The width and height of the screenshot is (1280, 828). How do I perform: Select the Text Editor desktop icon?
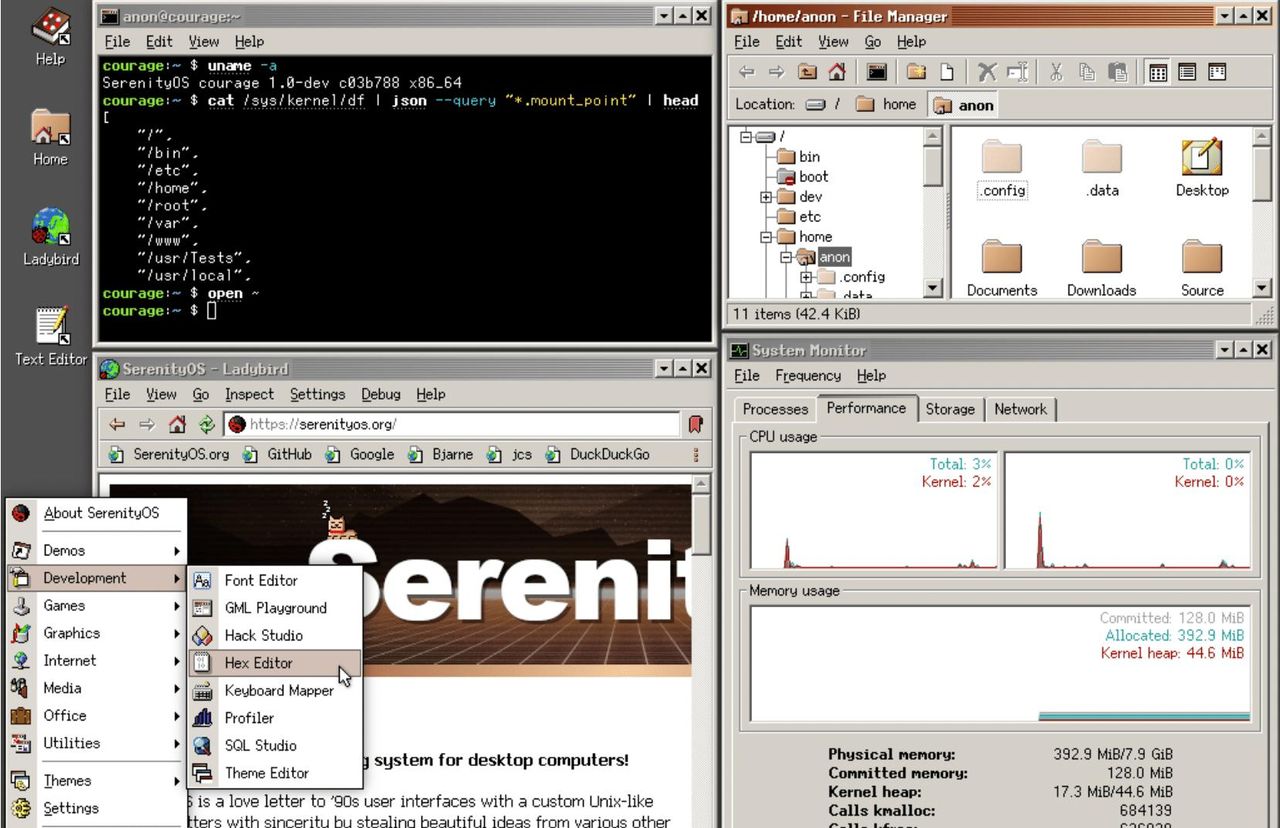(50, 337)
